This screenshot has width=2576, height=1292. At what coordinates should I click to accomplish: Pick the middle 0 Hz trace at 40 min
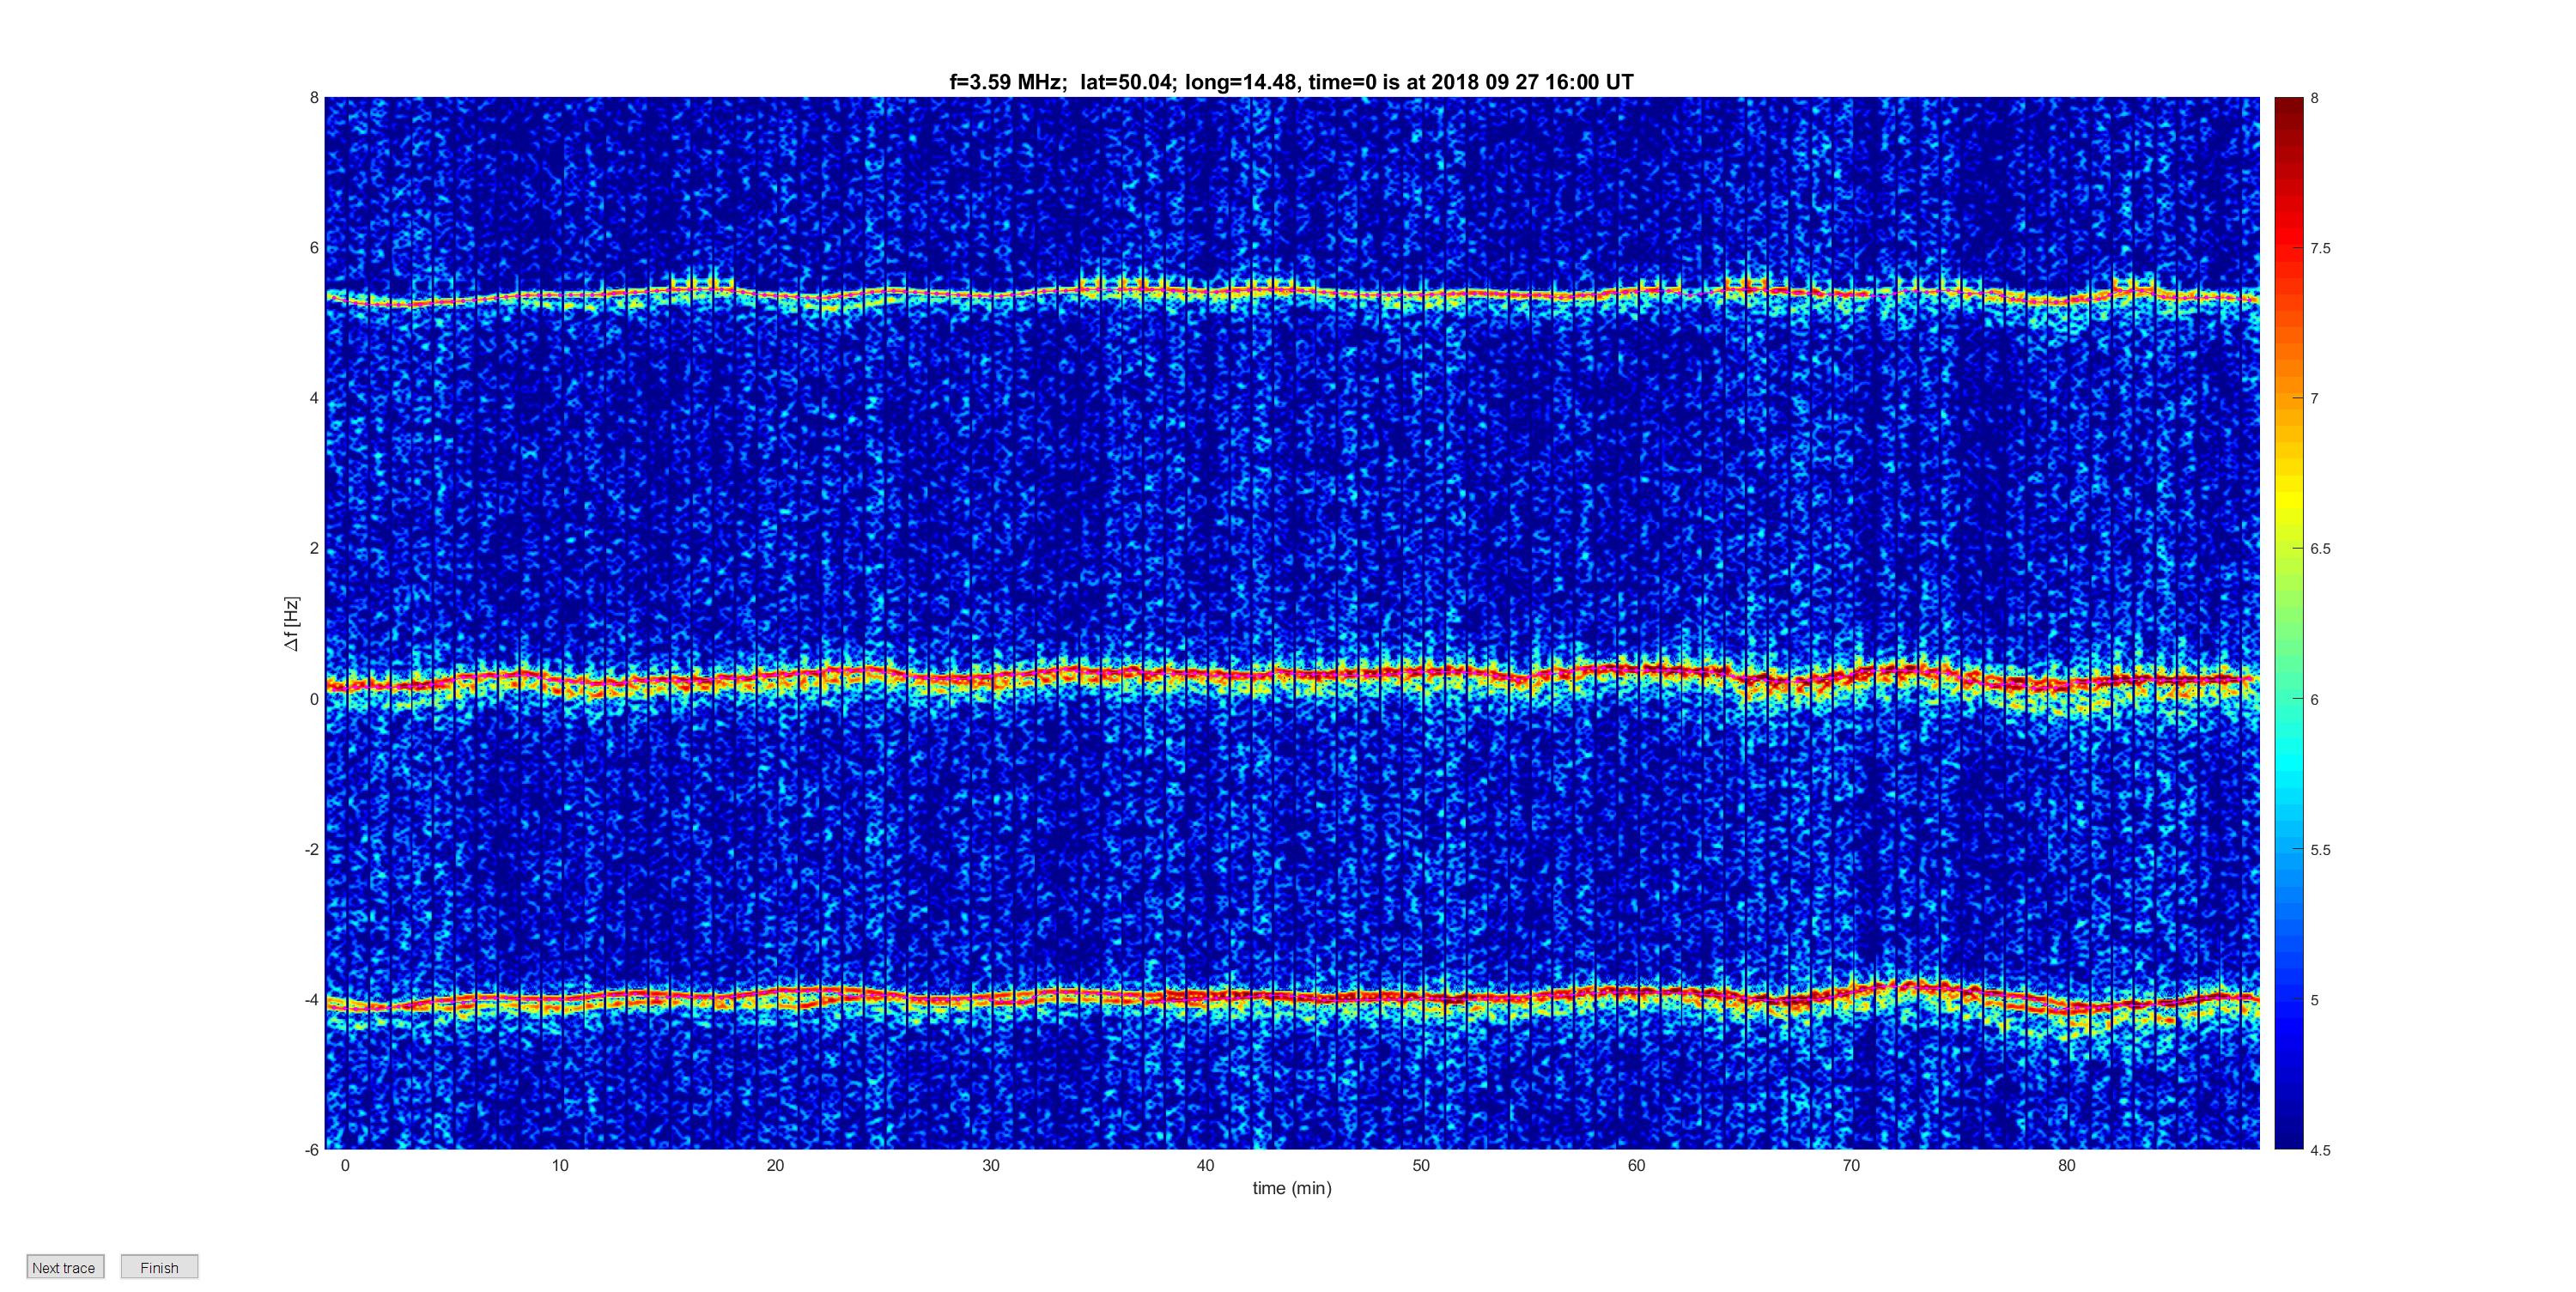[1205, 675]
